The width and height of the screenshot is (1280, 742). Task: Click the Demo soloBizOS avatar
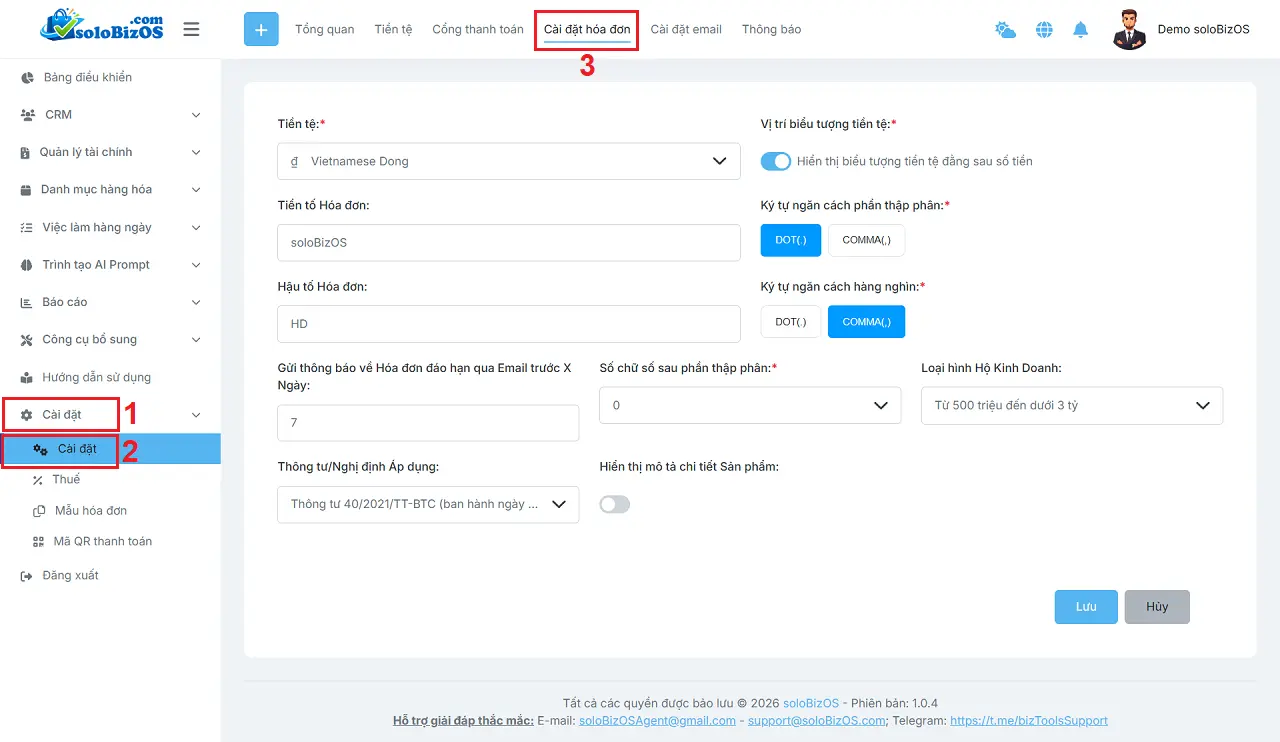click(x=1129, y=30)
